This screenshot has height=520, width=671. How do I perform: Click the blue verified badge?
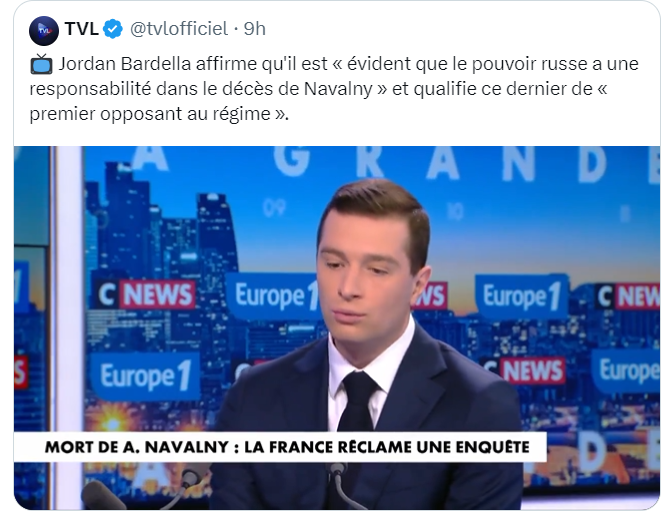point(113,29)
